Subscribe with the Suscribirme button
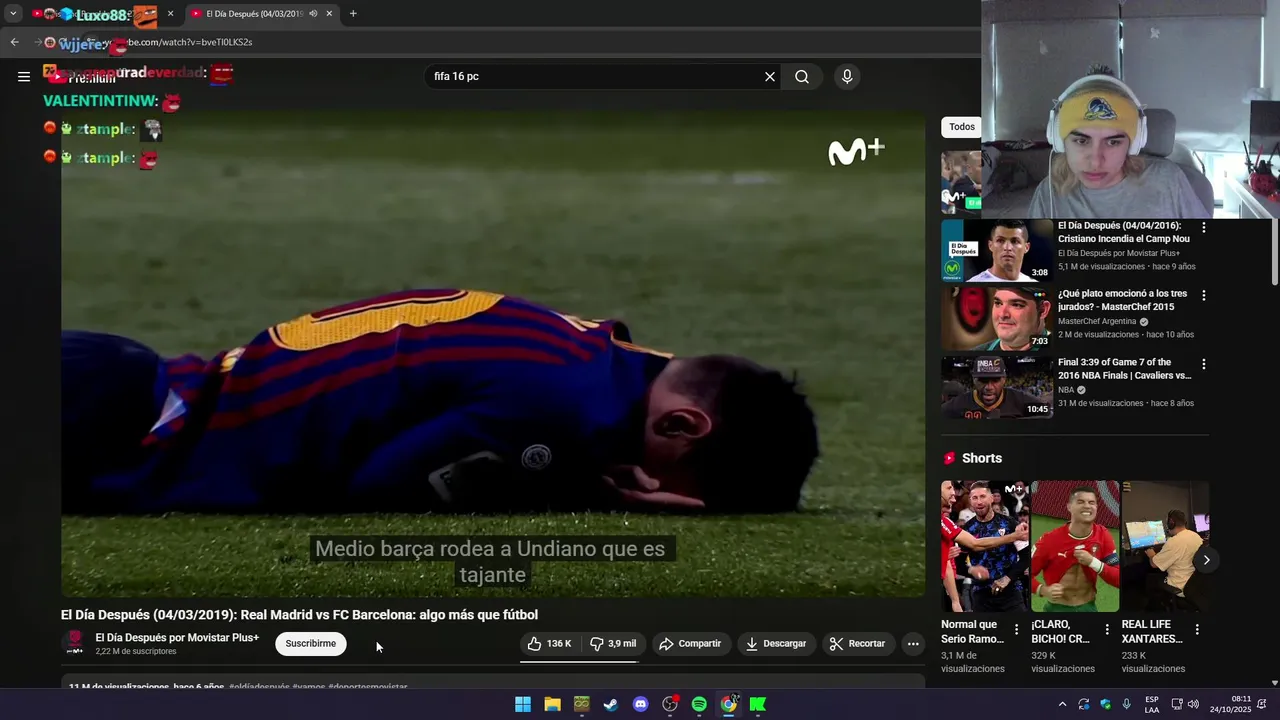 pos(311,643)
